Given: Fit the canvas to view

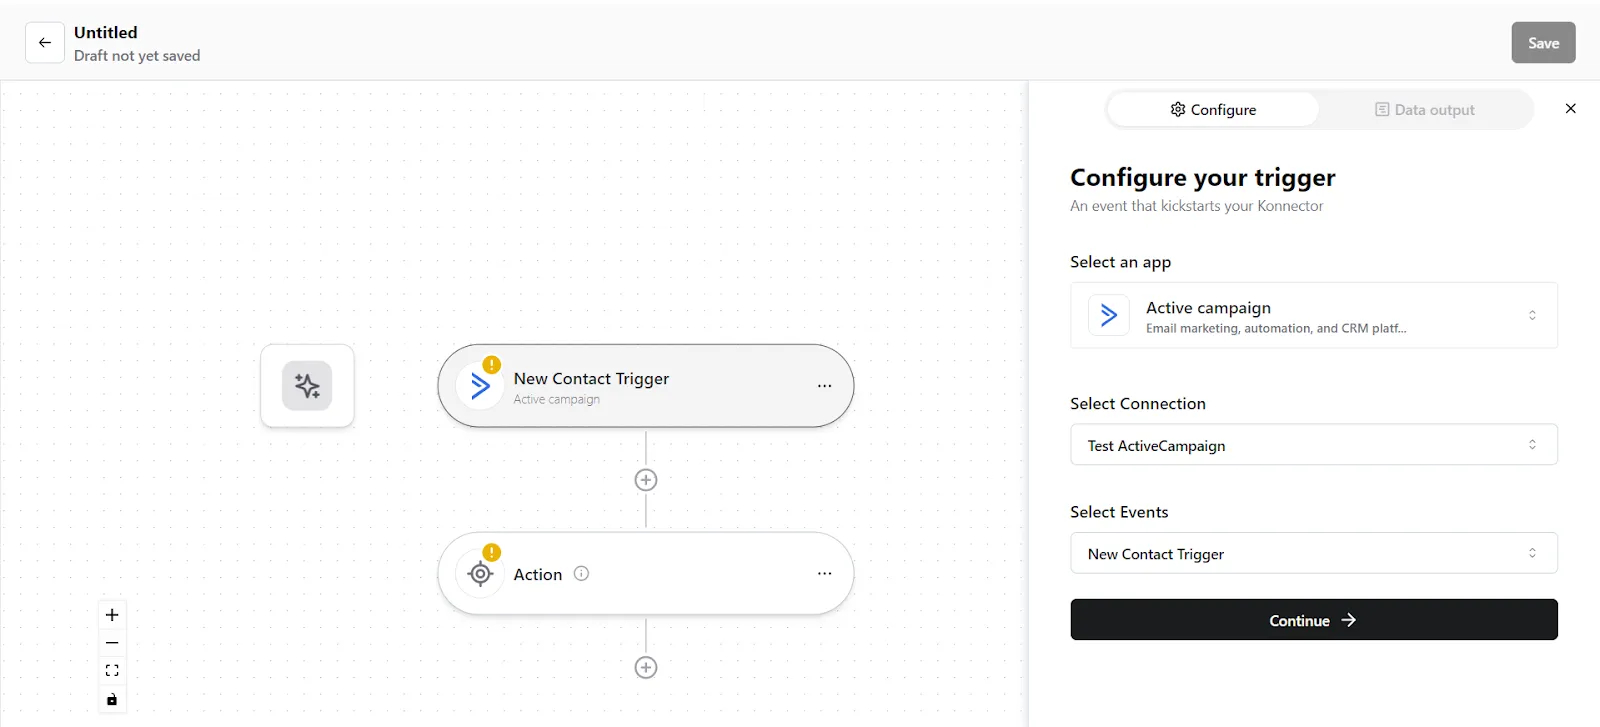Looking at the screenshot, I should [x=112, y=671].
